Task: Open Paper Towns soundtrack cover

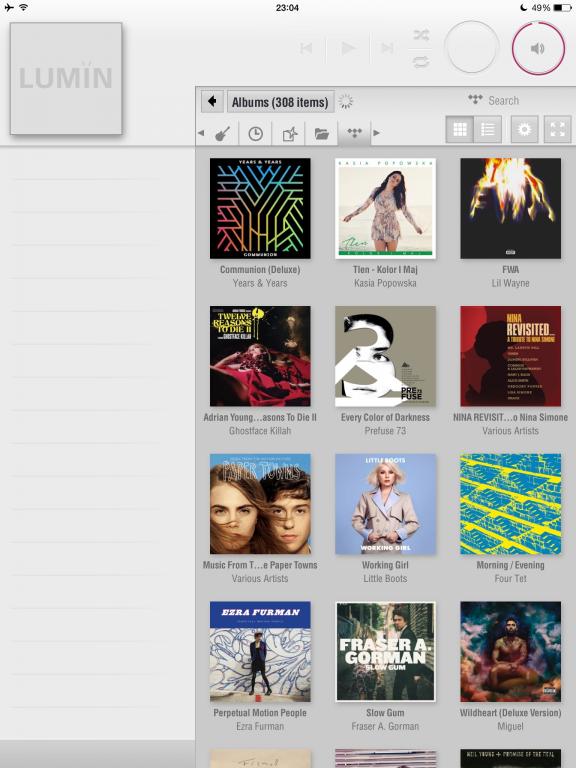Action: coord(260,504)
